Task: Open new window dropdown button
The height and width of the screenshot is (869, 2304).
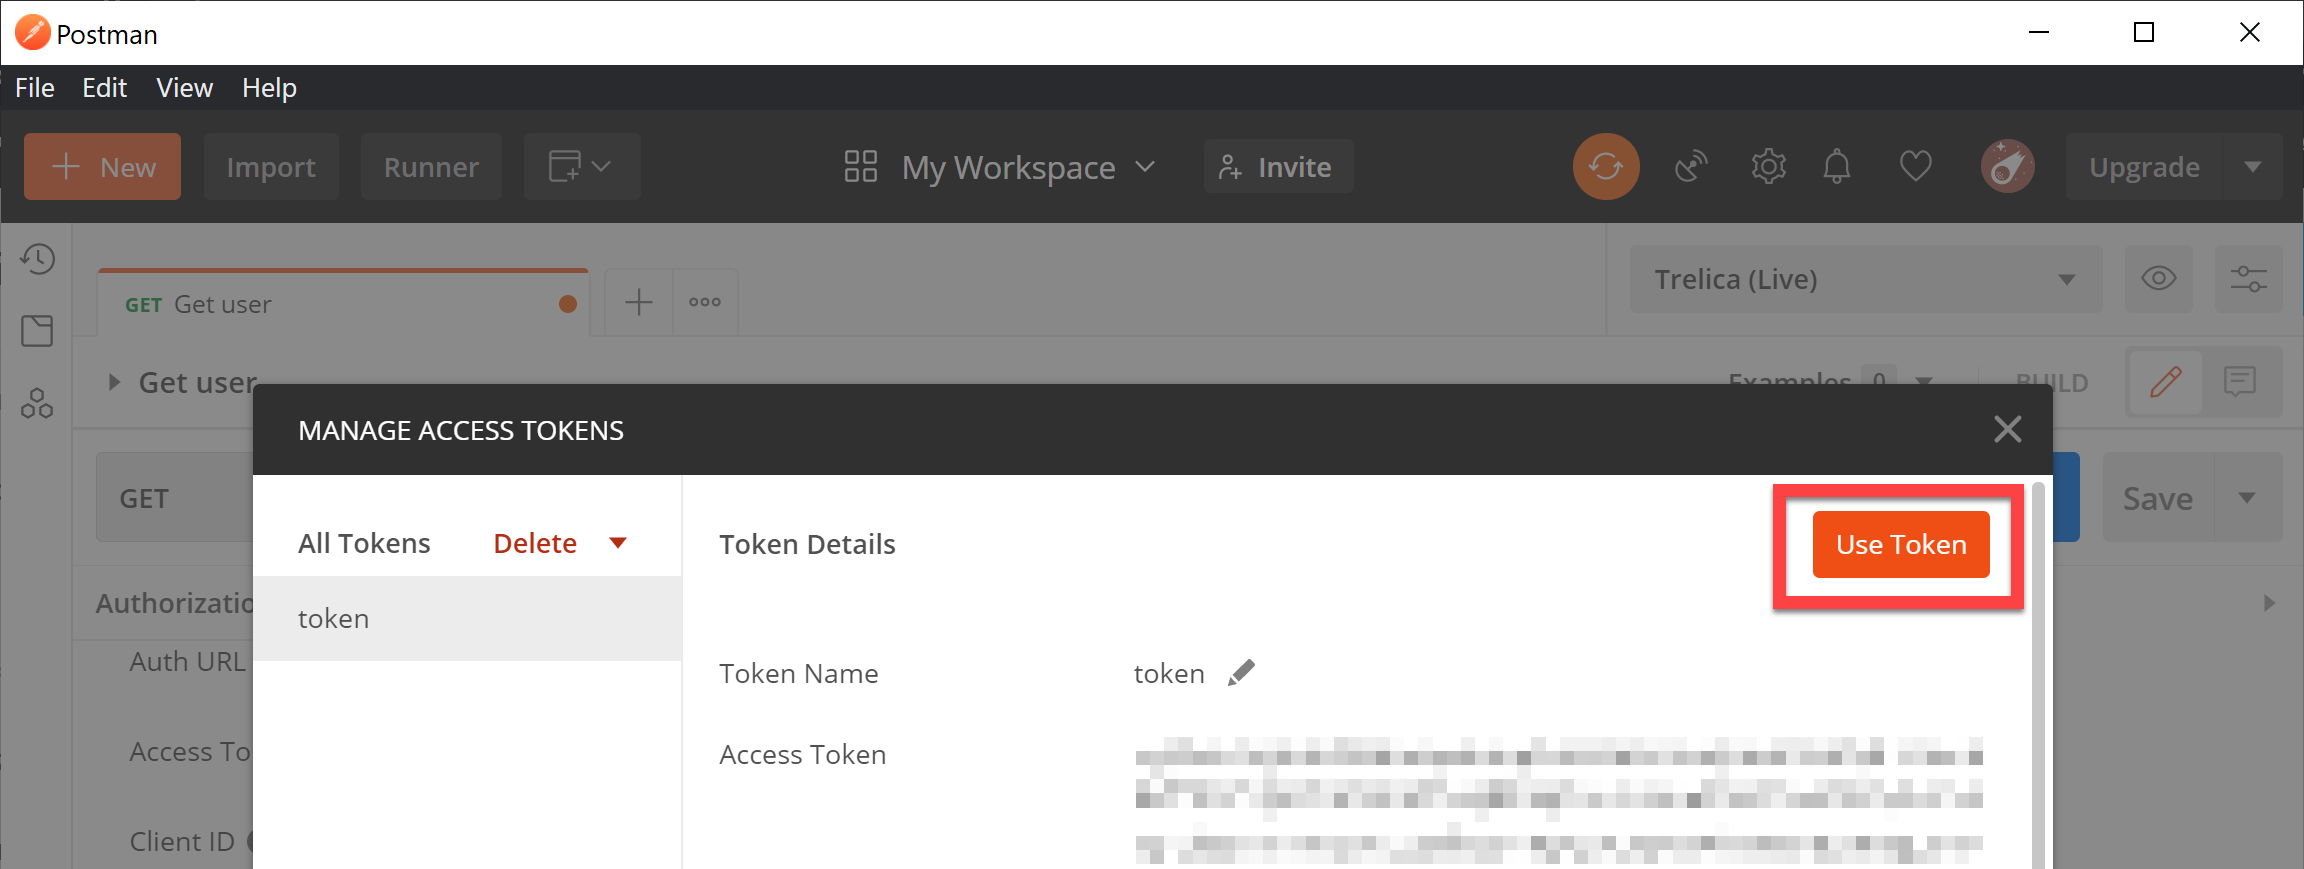Action: (582, 166)
